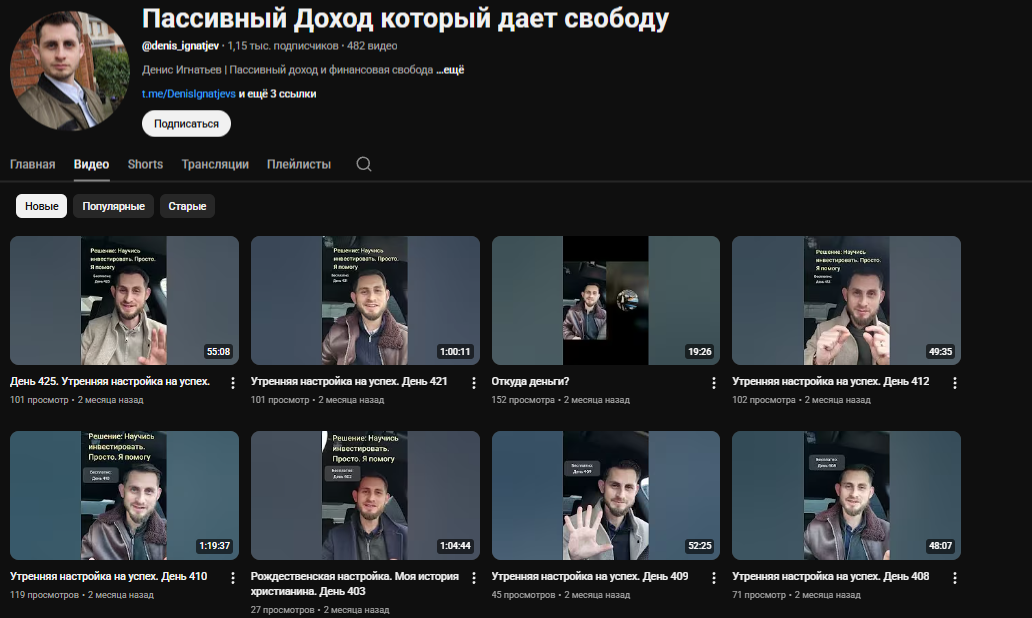Click the 48:07 duration badge
The width and height of the screenshot is (1032, 618).
[x=941, y=546]
